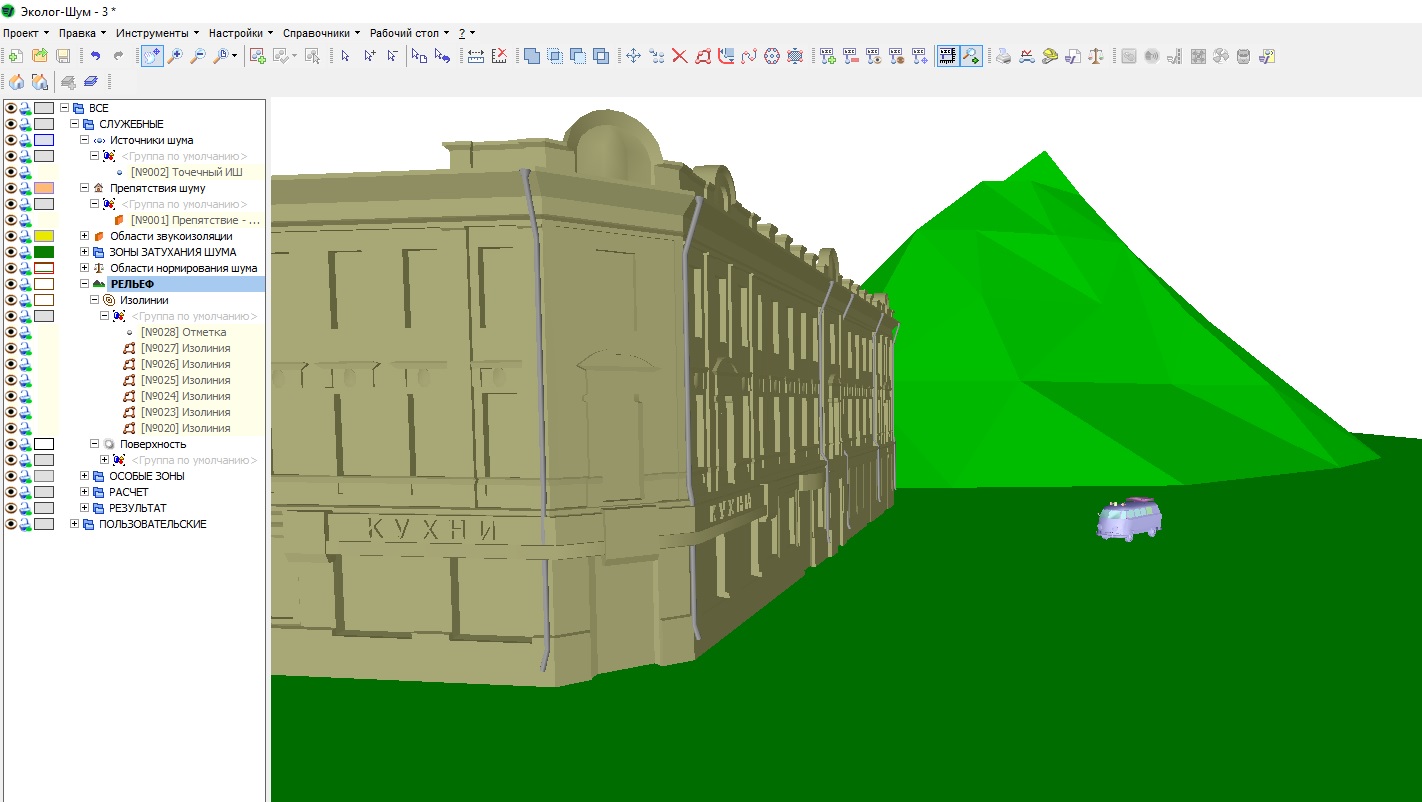The width and height of the screenshot is (1422, 802).
Task: Click the printer icon in toolbar
Action: (1003, 56)
